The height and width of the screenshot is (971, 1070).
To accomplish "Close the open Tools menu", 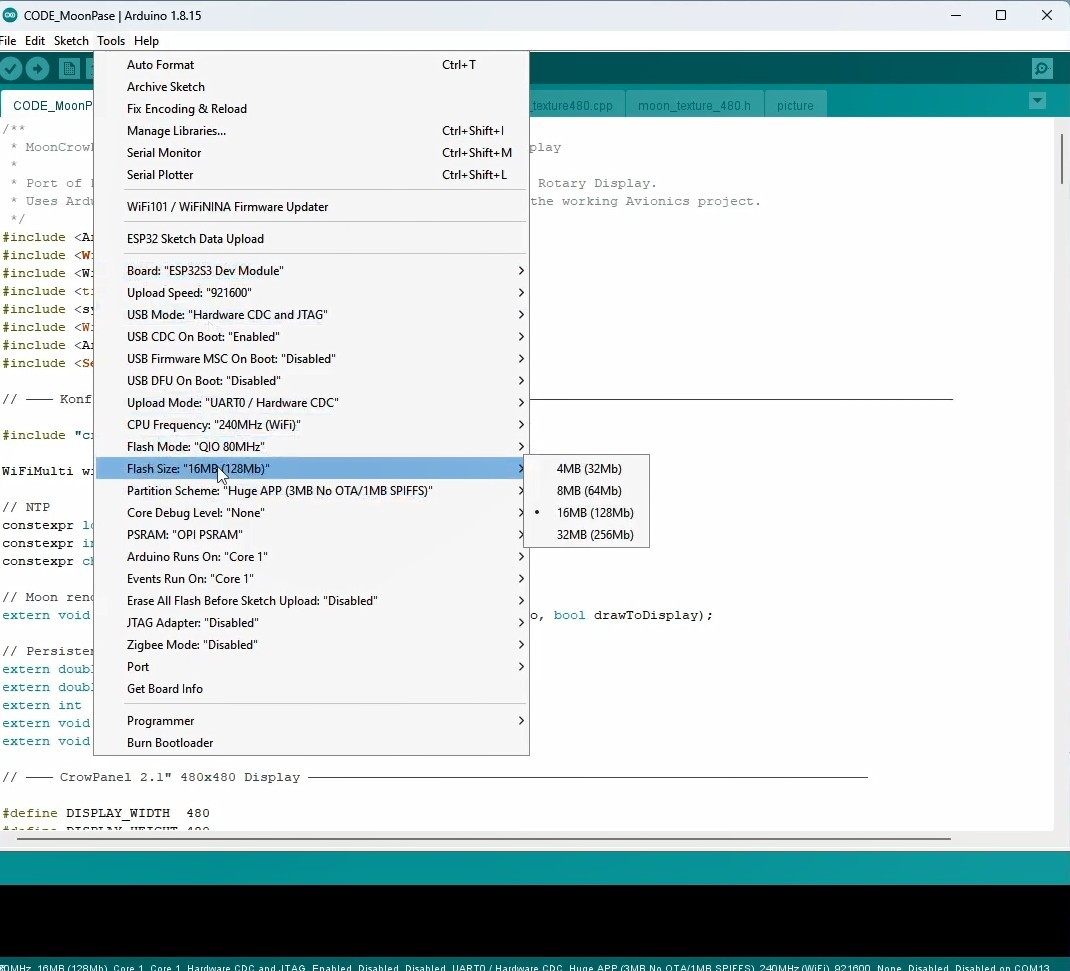I will tap(111, 41).
